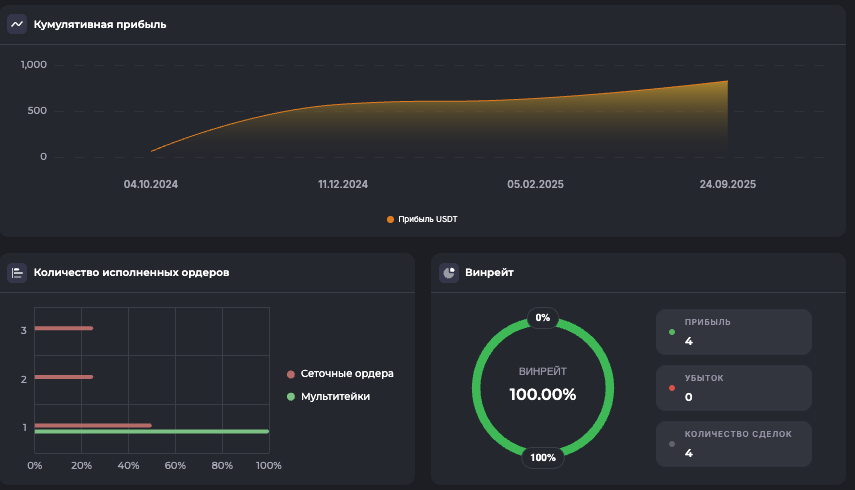Click the 0% badge atop the donut
This screenshot has width=855, height=490.
coord(543,318)
